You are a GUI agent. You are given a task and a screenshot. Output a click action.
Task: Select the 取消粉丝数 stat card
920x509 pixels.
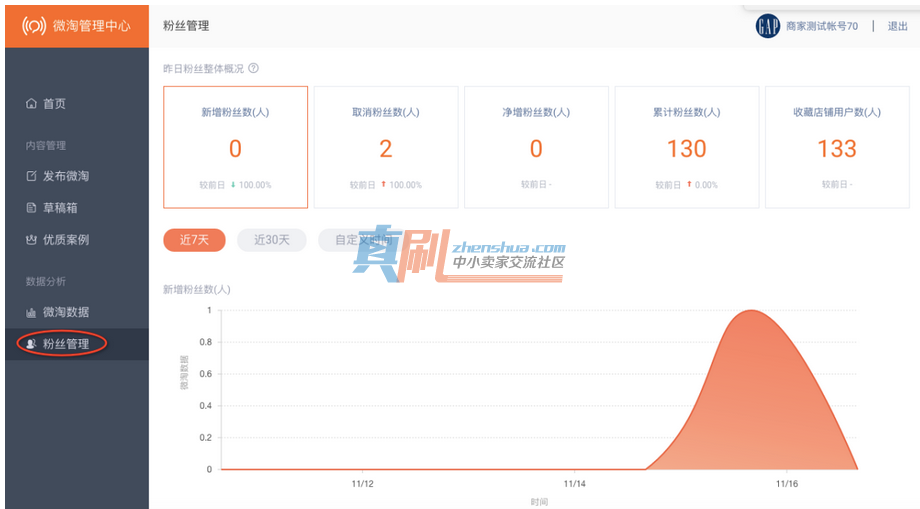pyautogui.click(x=386, y=147)
